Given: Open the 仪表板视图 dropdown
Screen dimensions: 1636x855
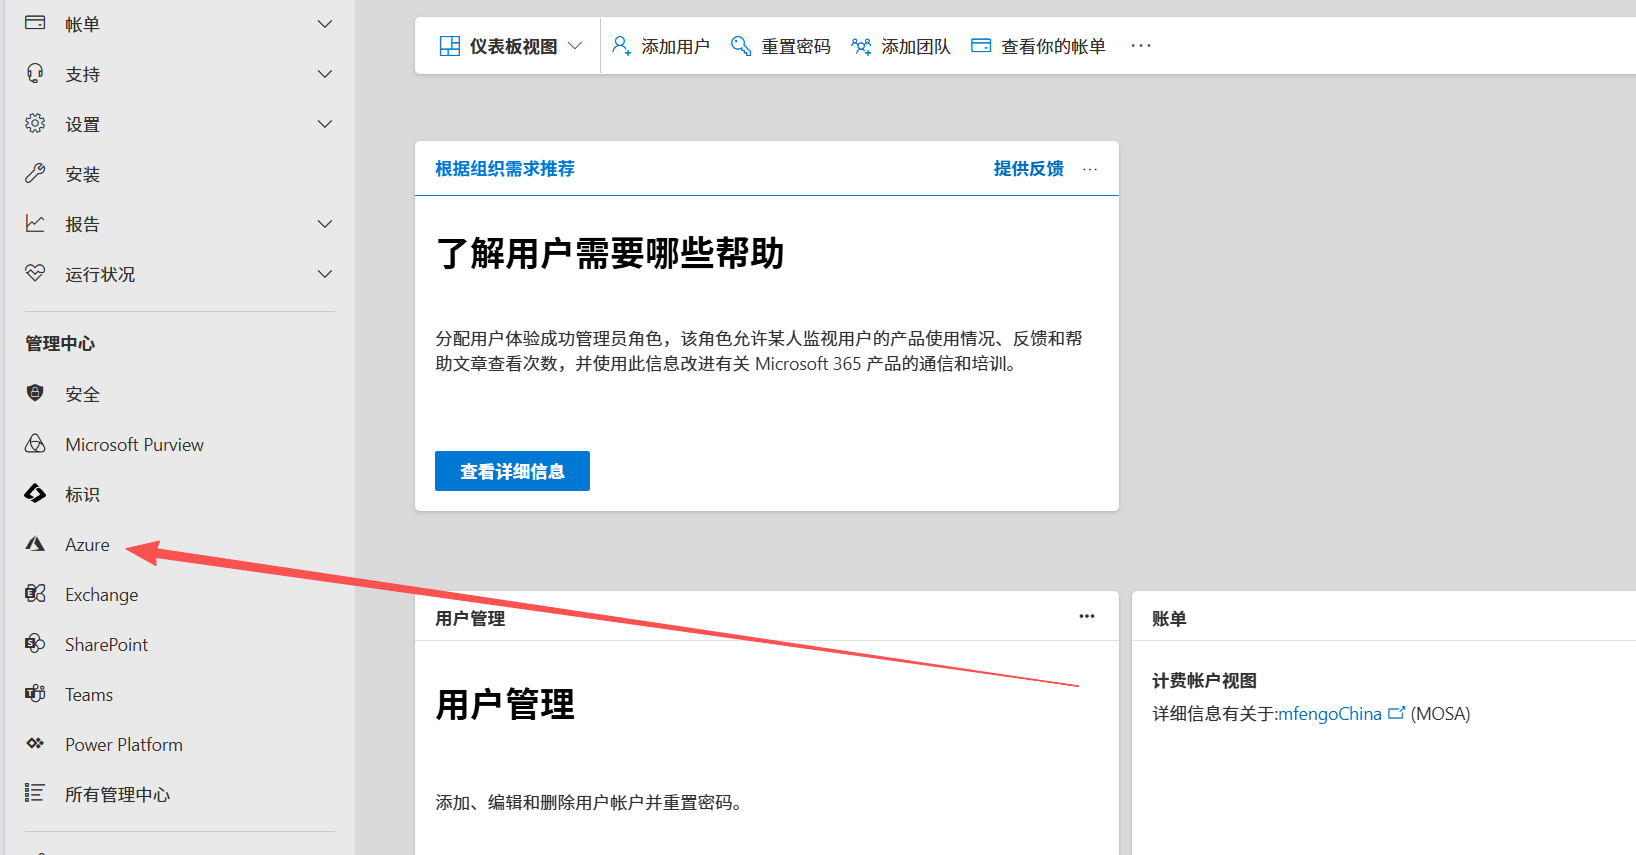Looking at the screenshot, I should pyautogui.click(x=510, y=46).
